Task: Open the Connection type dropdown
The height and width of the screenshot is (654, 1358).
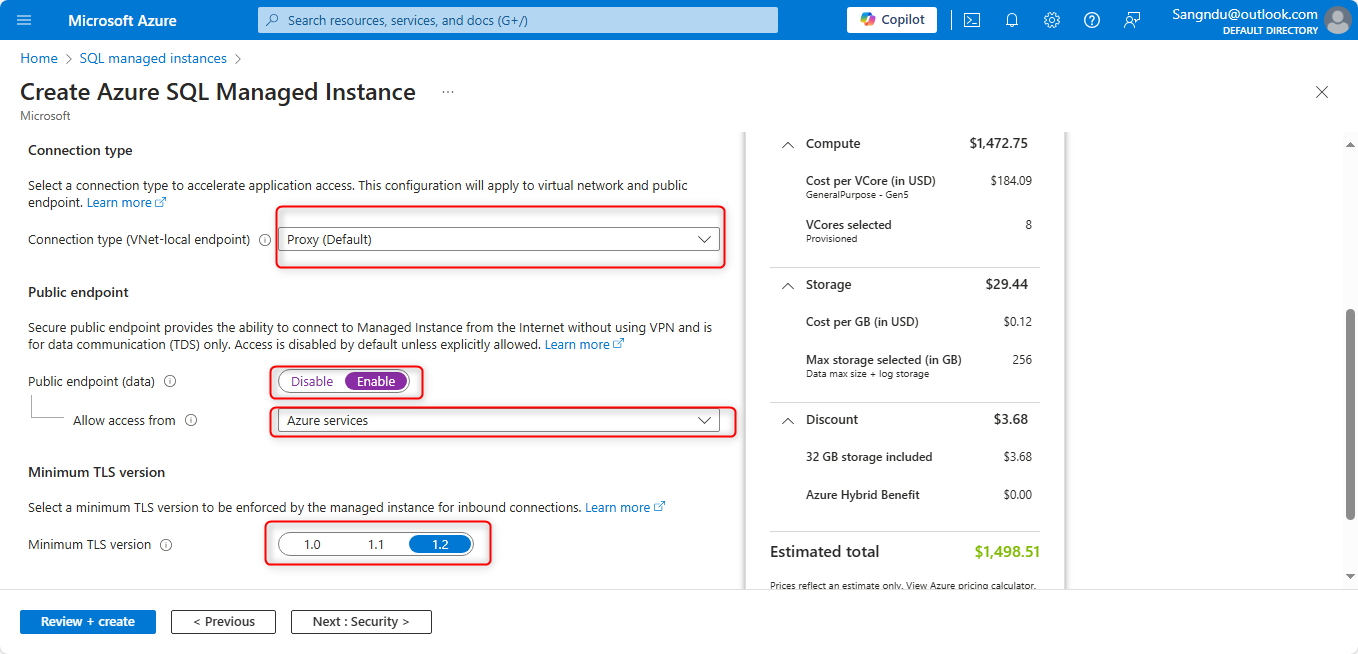Action: (x=499, y=240)
